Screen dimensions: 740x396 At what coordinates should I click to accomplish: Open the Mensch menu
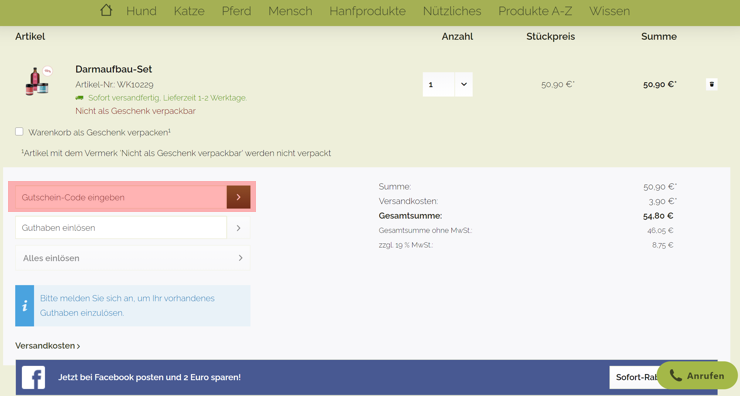(290, 11)
